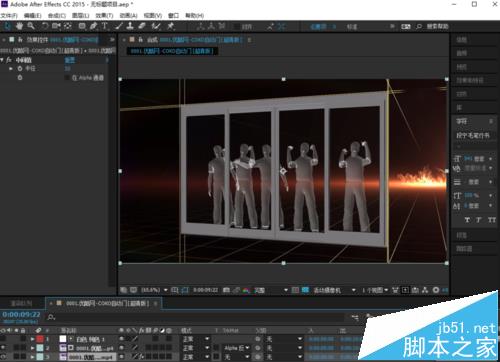The height and width of the screenshot is (362, 500).
Task: Toggle preserve transparency box on layer 2
Action: pos(216,348)
